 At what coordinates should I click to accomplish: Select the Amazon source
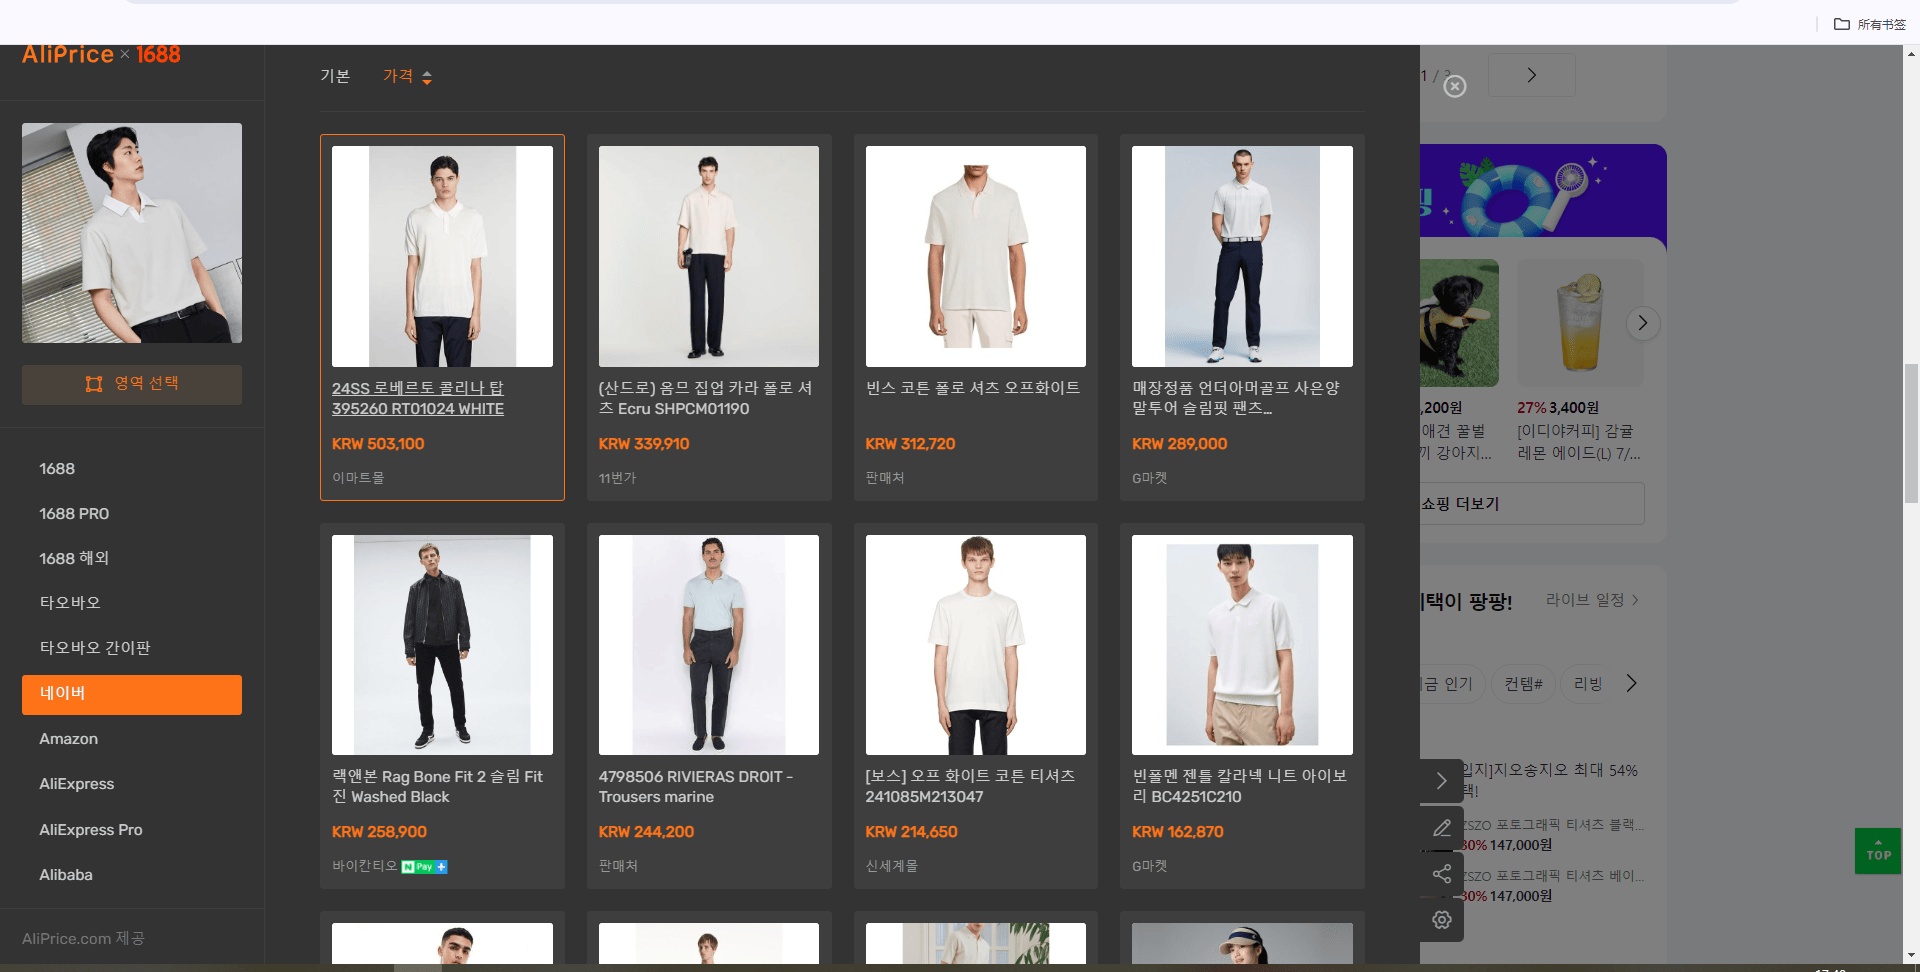132,739
